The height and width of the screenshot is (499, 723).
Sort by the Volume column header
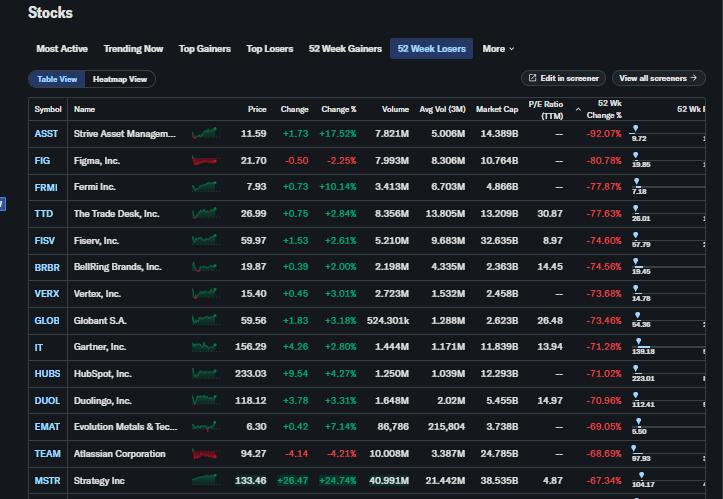click(395, 109)
